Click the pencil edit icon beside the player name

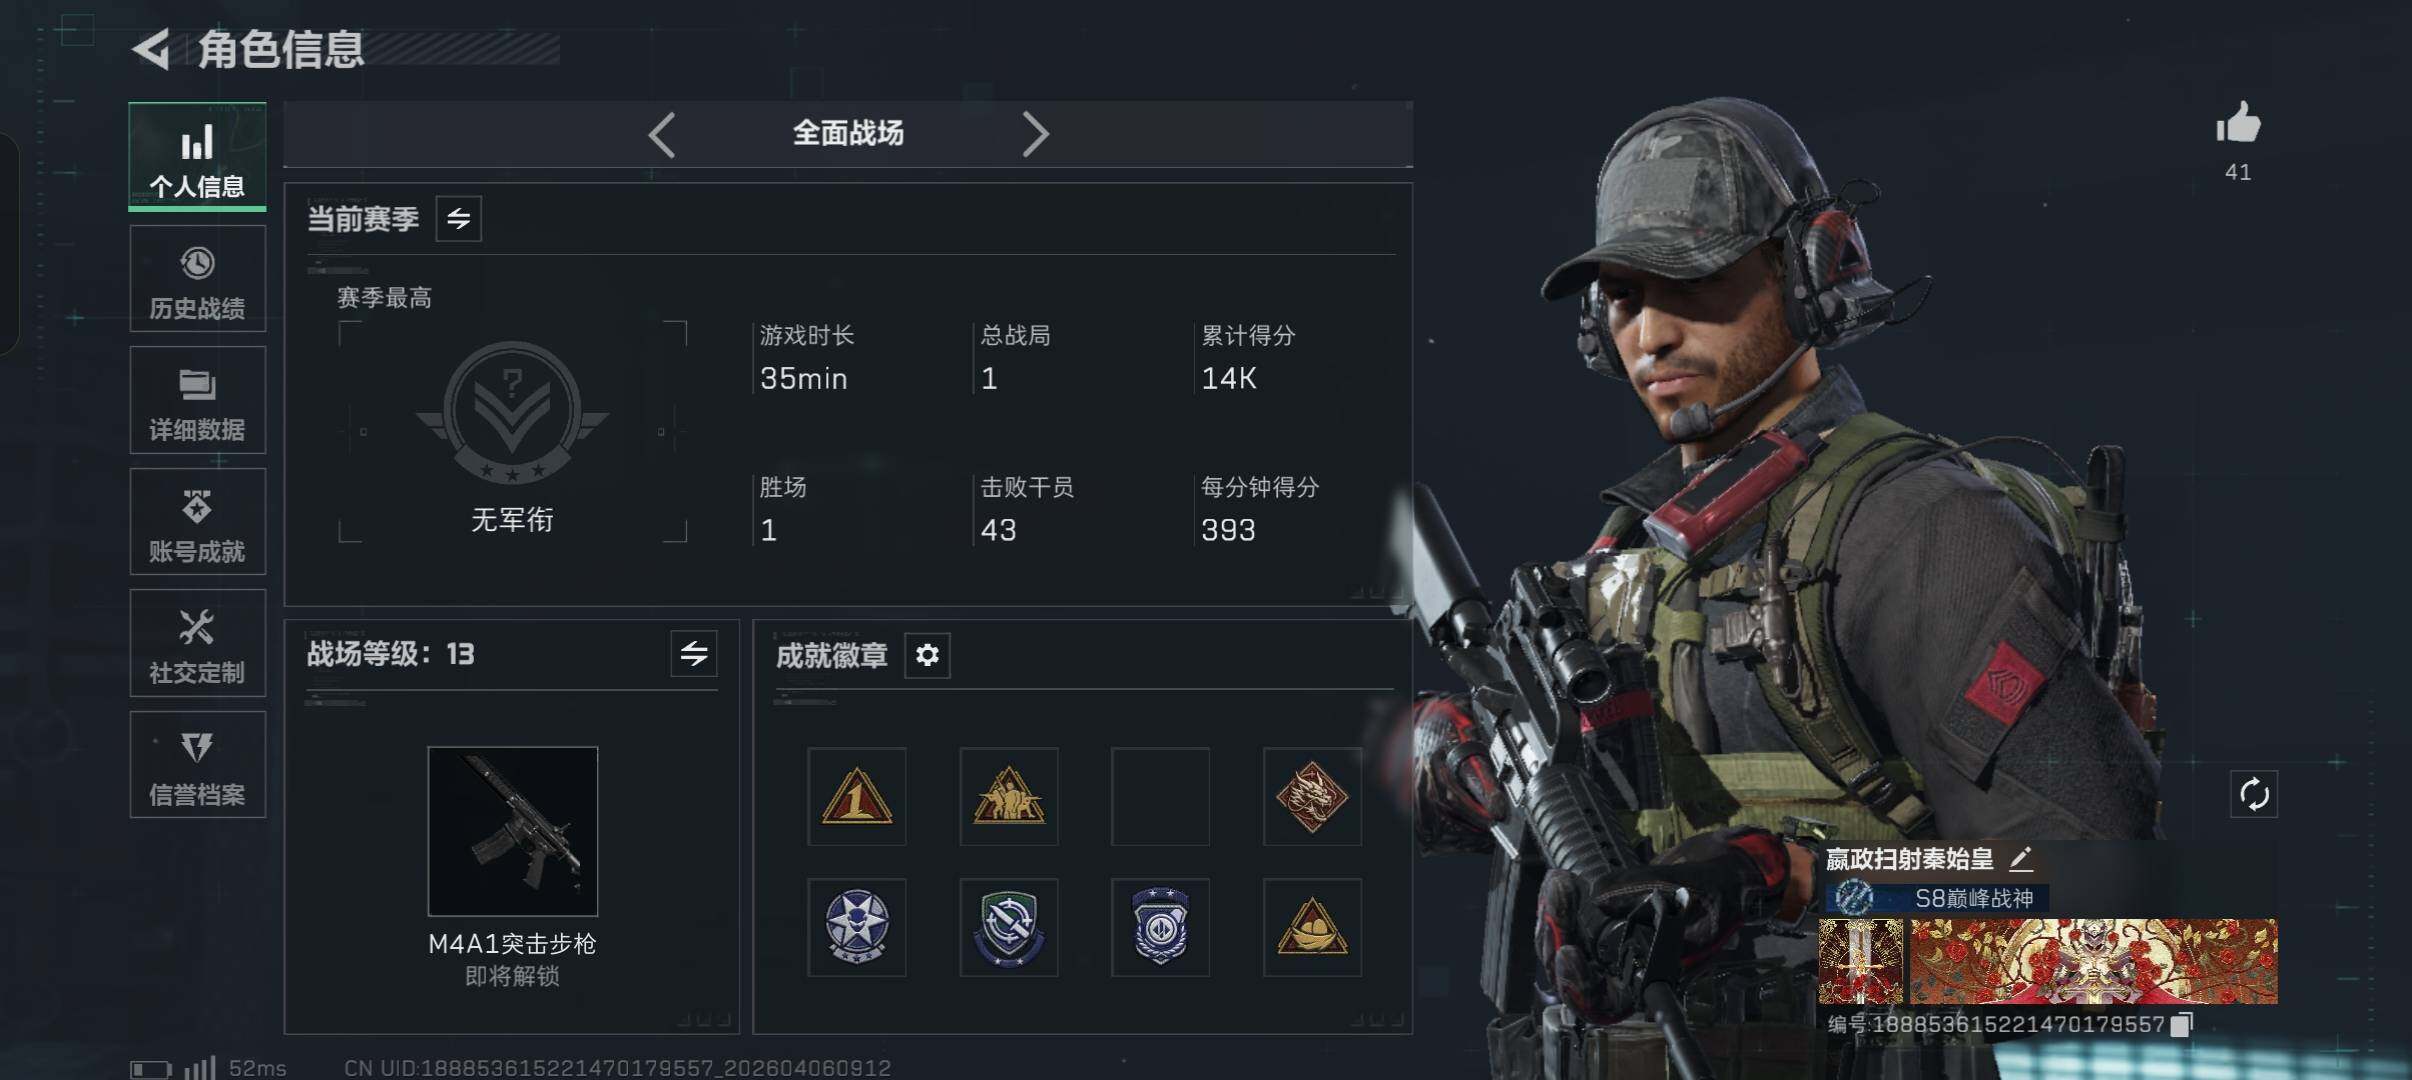2021,858
